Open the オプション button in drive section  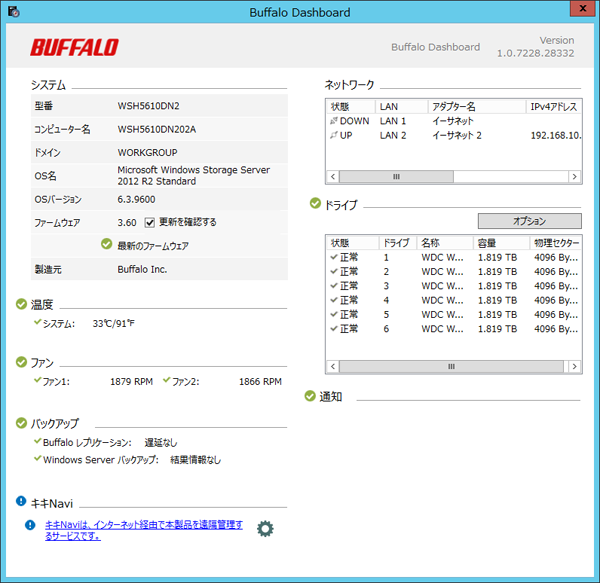(x=528, y=221)
